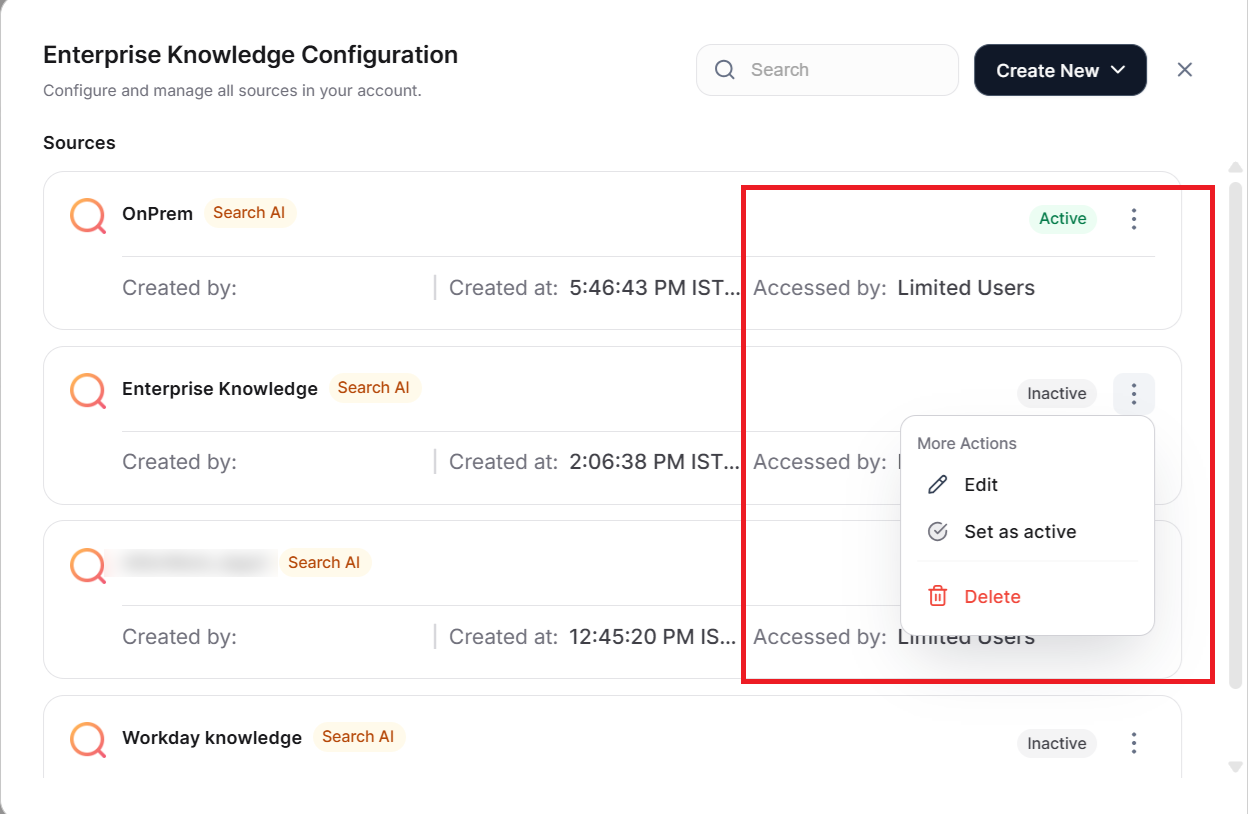Viewport: 1248px width, 814px height.
Task: Click the blurred-name source search icon
Action: click(x=88, y=565)
